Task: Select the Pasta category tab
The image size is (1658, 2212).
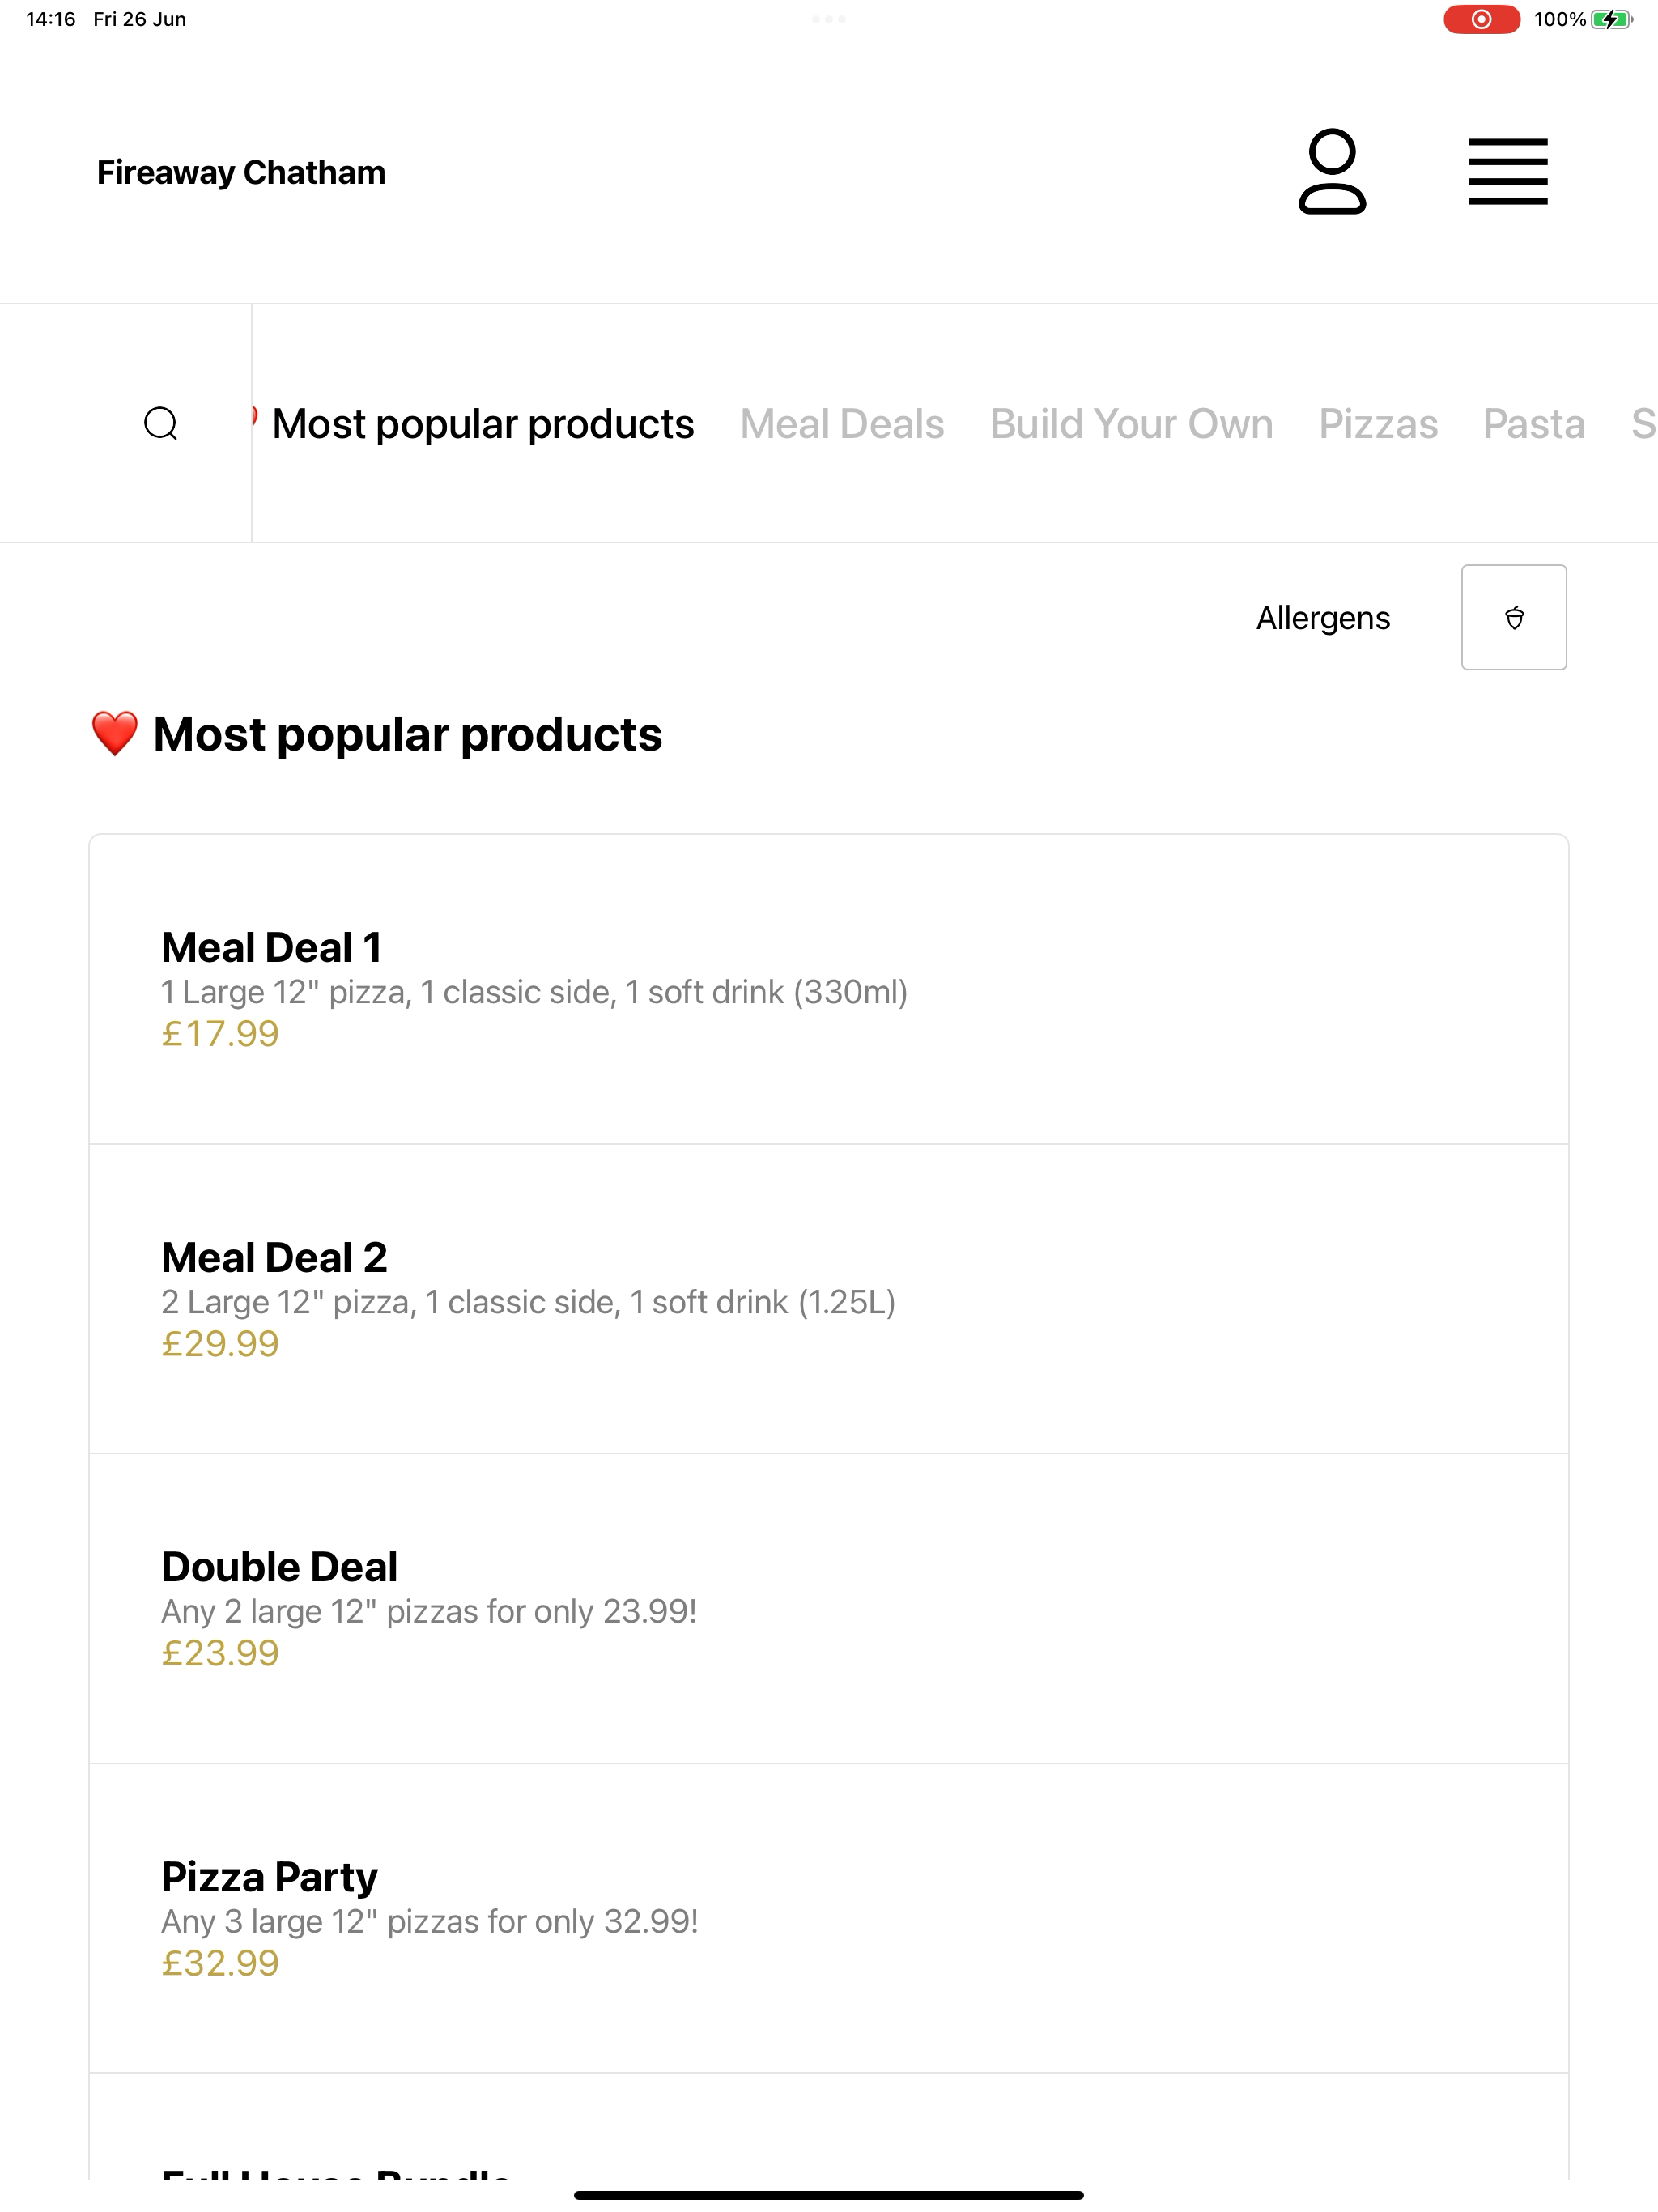Action: point(1534,424)
